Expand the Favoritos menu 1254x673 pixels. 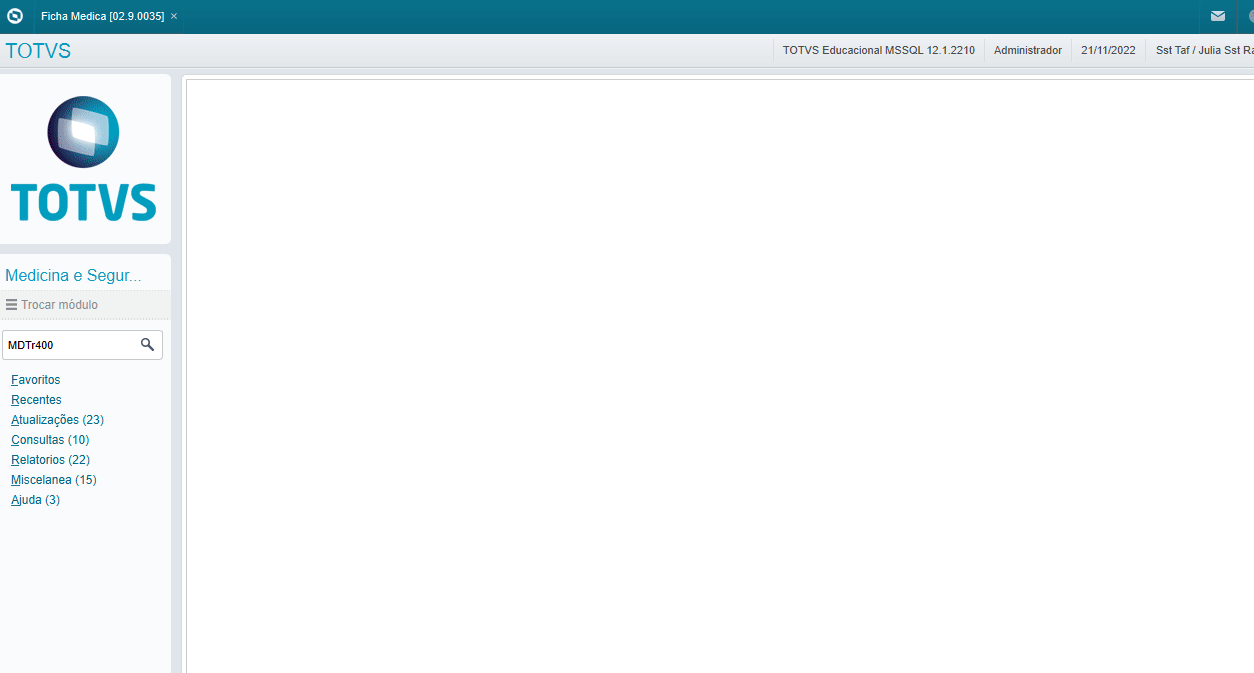[x=35, y=380]
